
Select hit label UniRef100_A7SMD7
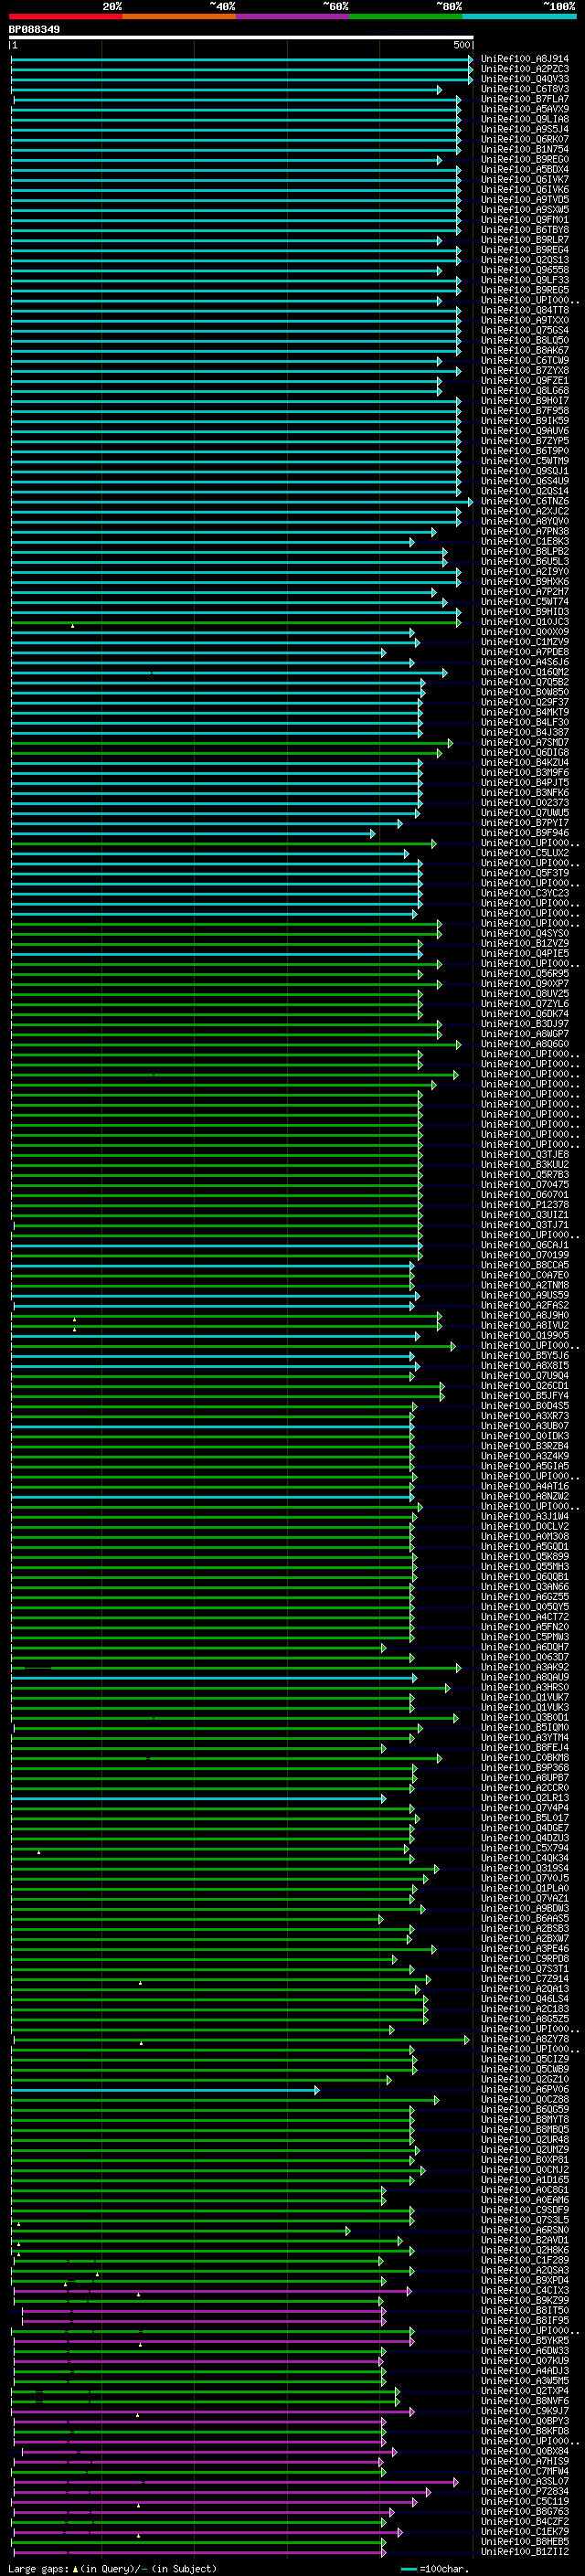pos(525,743)
